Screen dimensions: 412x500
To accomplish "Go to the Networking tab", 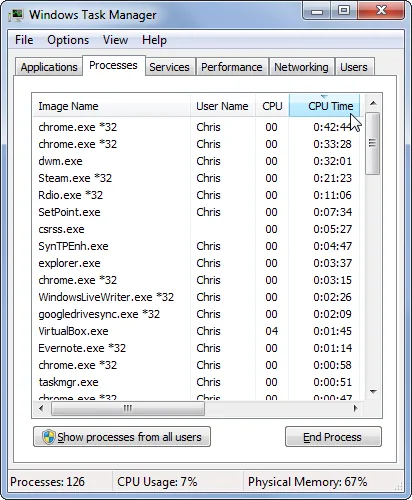I will tap(301, 67).
